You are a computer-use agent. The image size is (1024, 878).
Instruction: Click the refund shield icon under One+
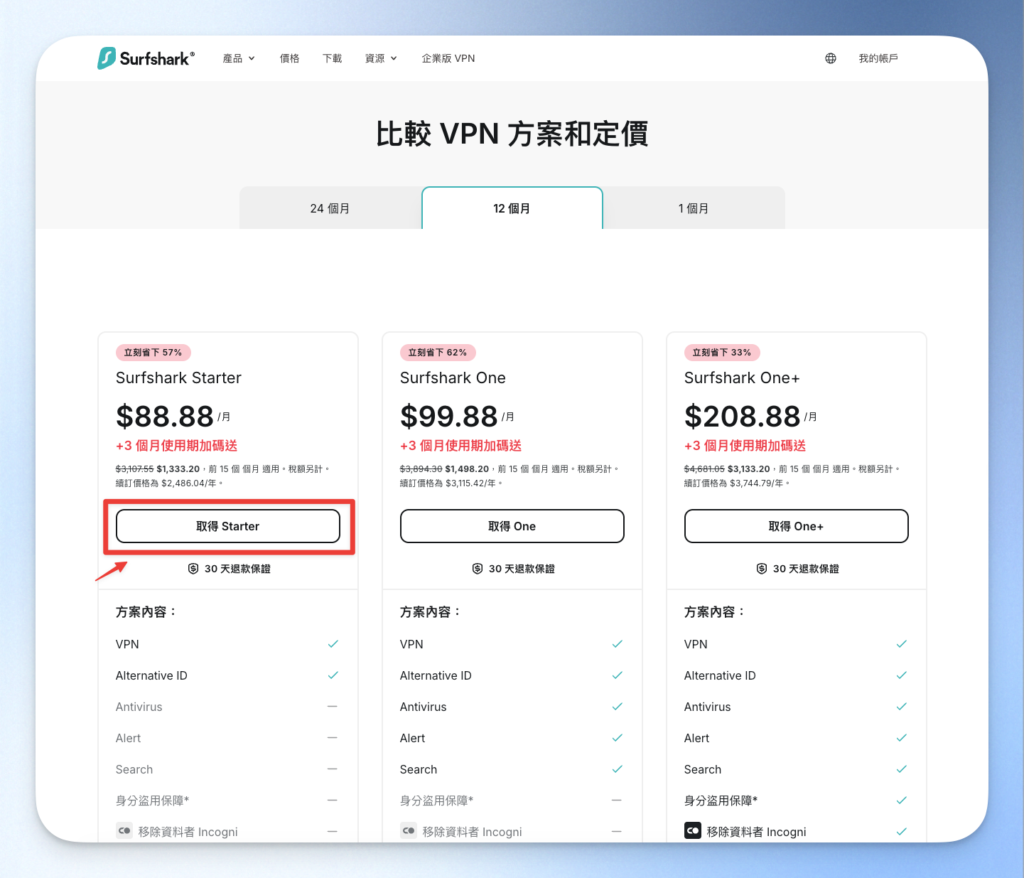point(761,568)
